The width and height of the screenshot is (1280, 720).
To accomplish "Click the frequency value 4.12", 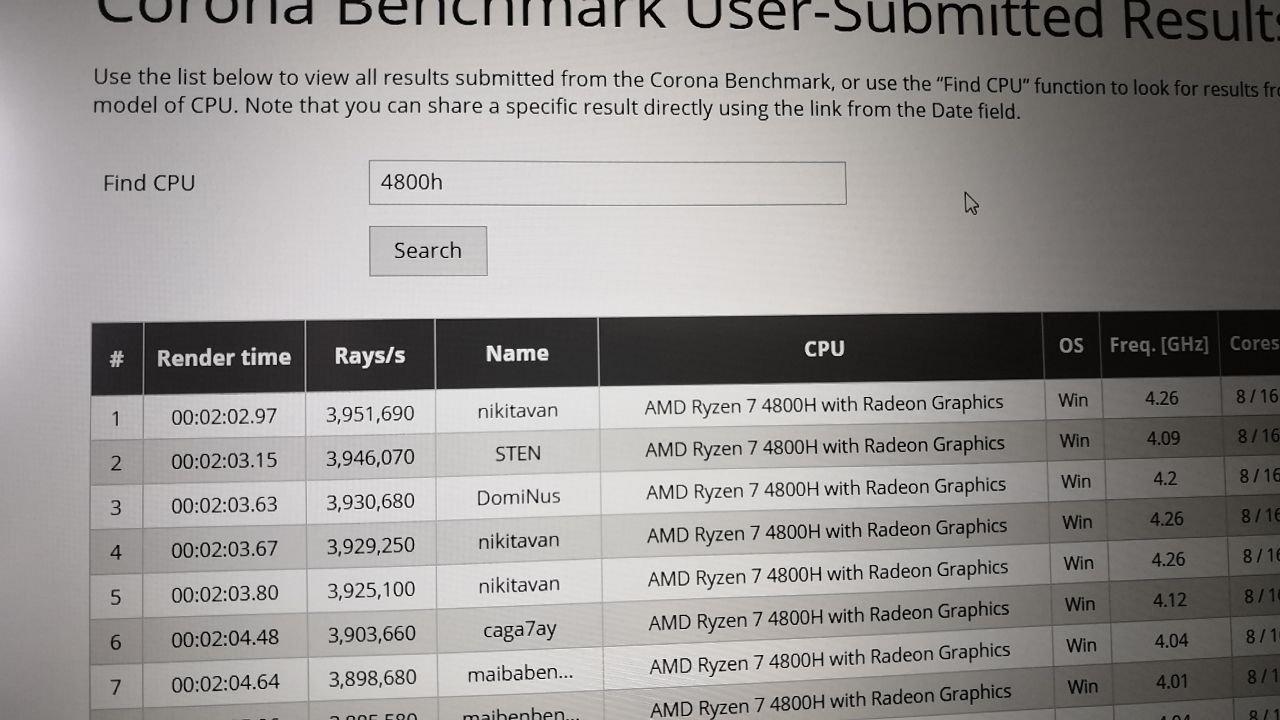I will point(1169,602).
